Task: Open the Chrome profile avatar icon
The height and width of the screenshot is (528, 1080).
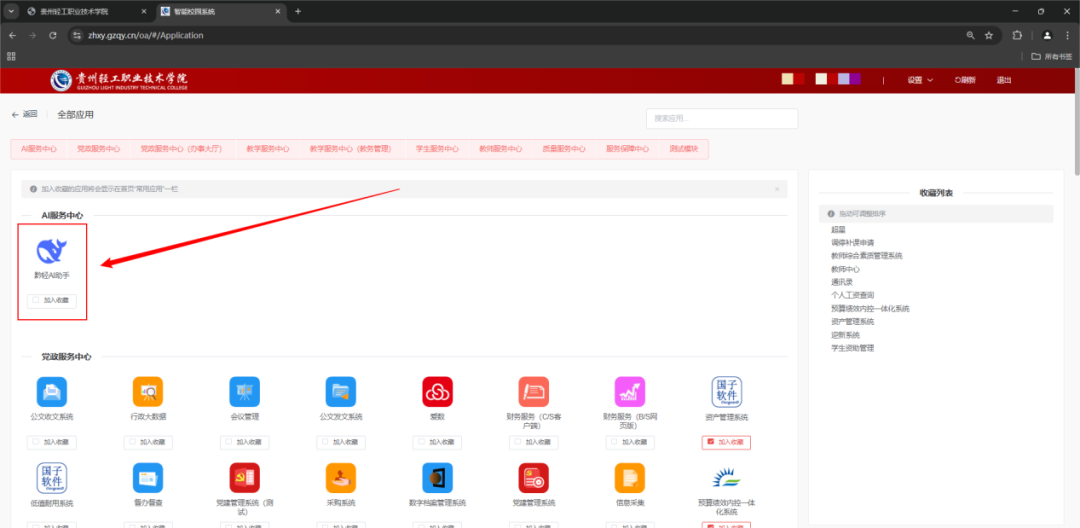Action: click(1047, 35)
